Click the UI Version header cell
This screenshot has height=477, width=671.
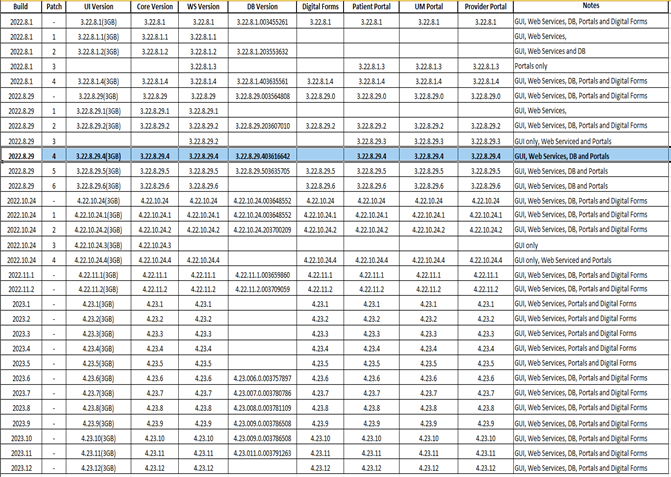[x=98, y=6]
